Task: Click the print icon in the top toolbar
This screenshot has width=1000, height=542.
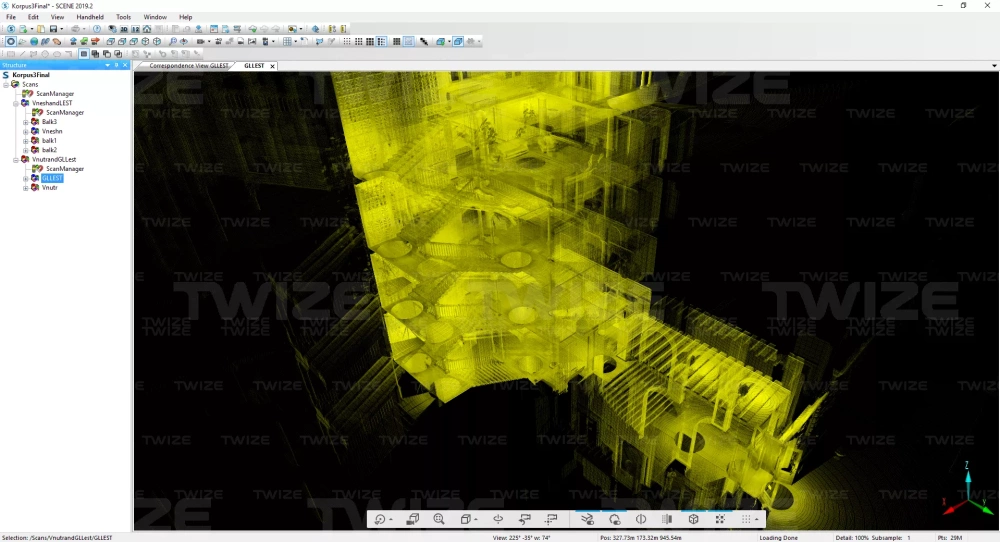Action: (76, 29)
